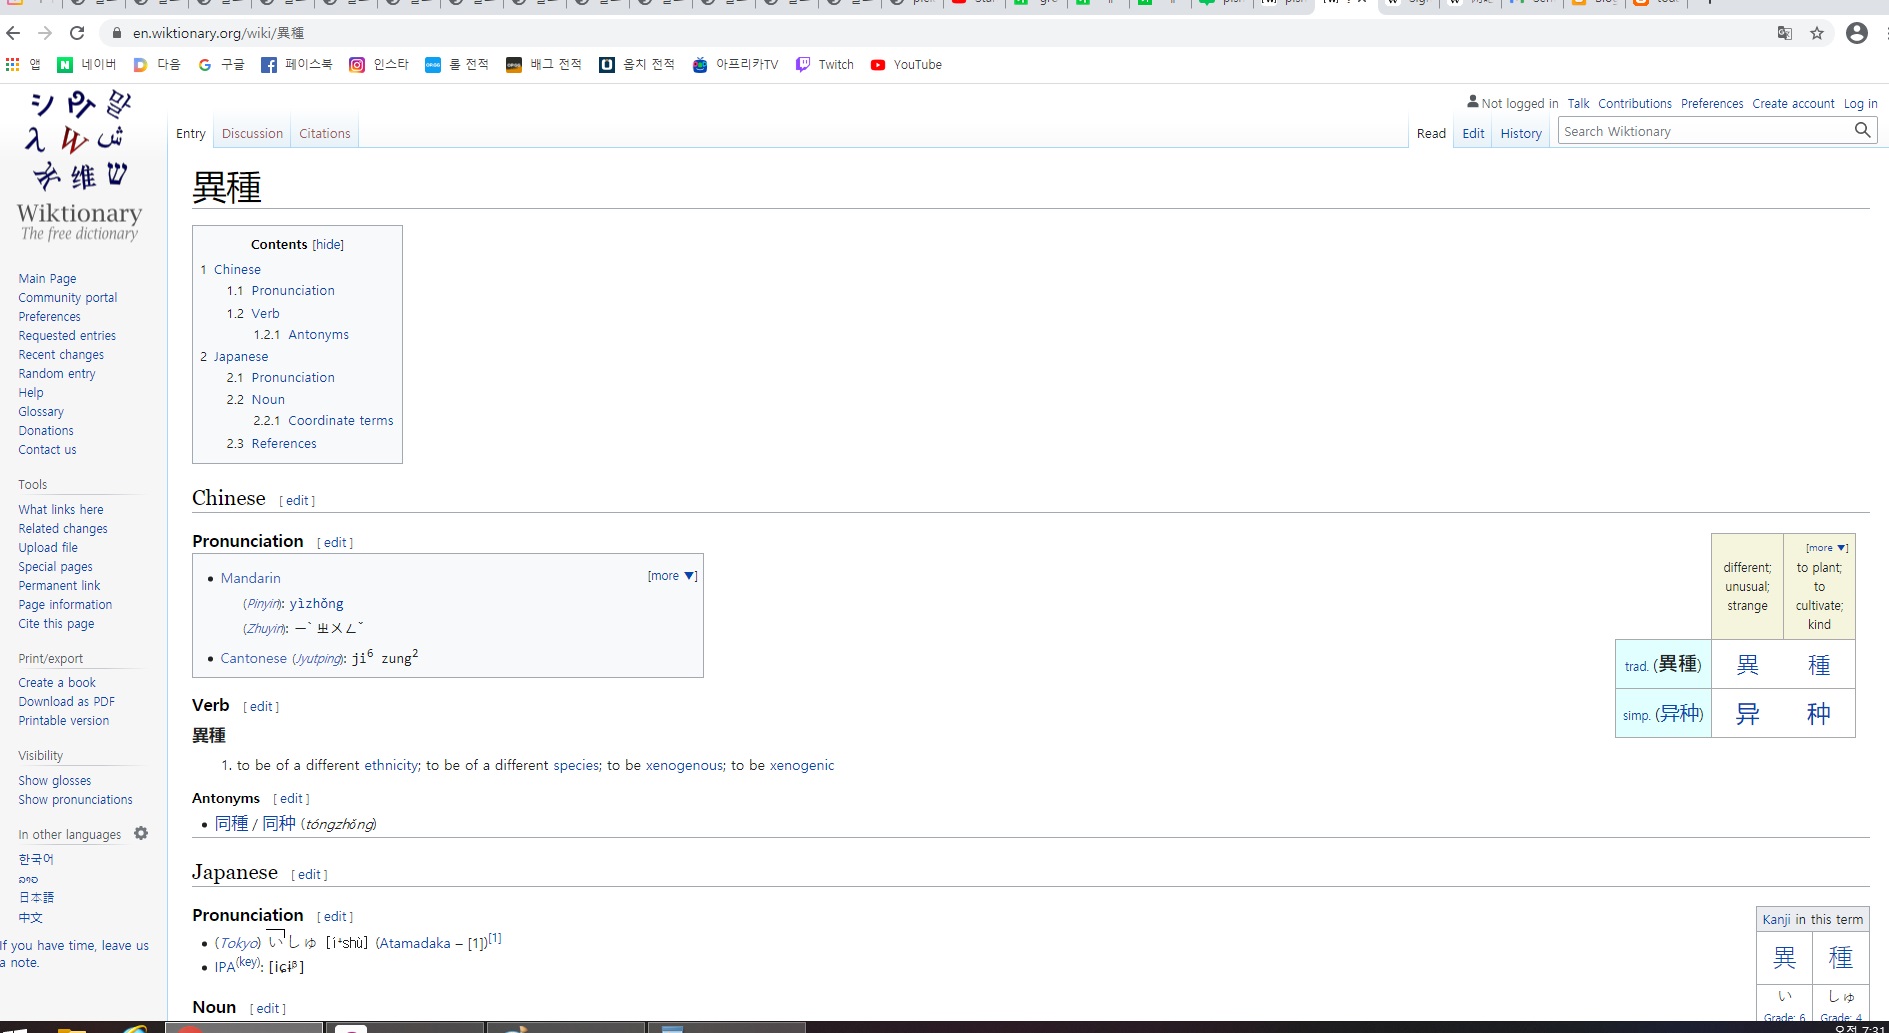Click the site lock icon in address bar
1889x1033 pixels.
(x=117, y=33)
